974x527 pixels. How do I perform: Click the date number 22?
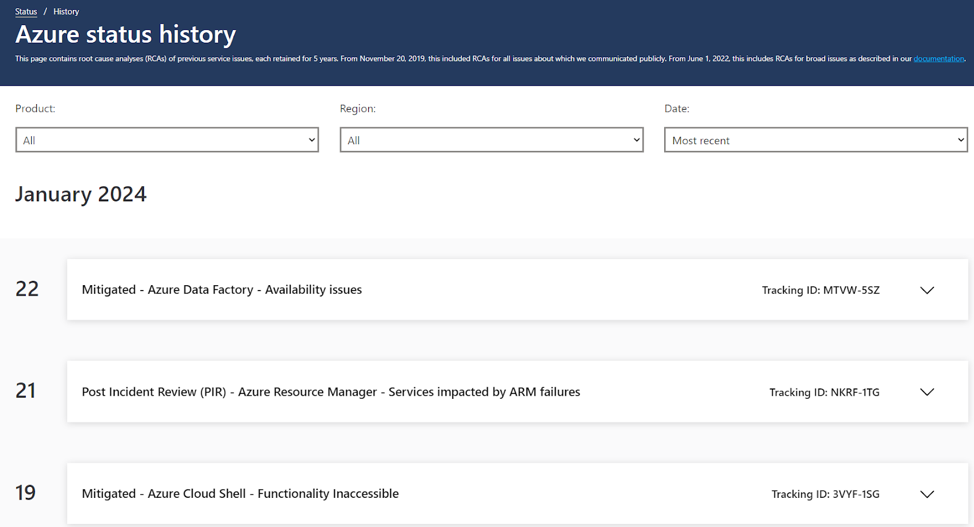click(27, 289)
